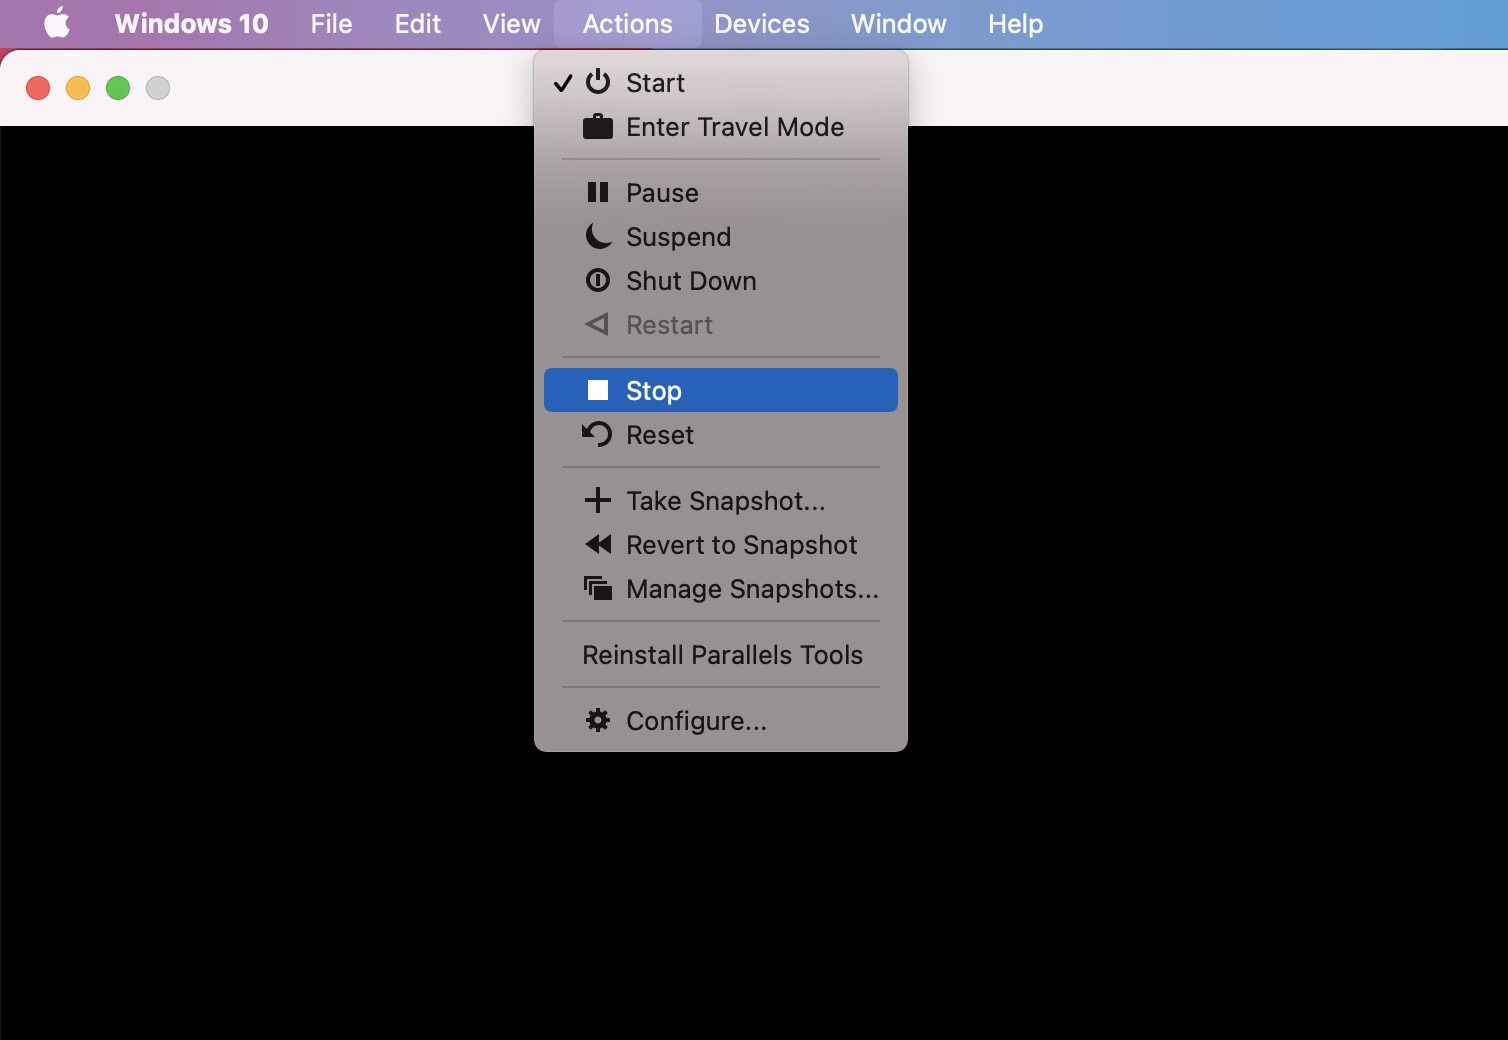The height and width of the screenshot is (1040, 1508).
Task: Reset the virtual machine
Action: 721,434
